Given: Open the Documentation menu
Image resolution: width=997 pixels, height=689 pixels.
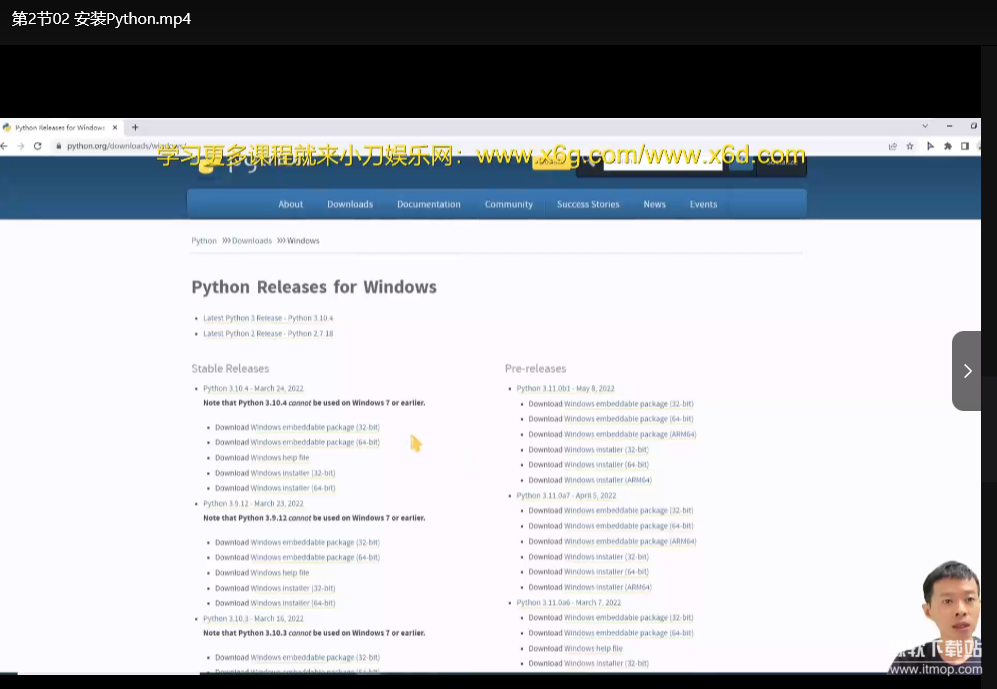Looking at the screenshot, I should click(429, 204).
